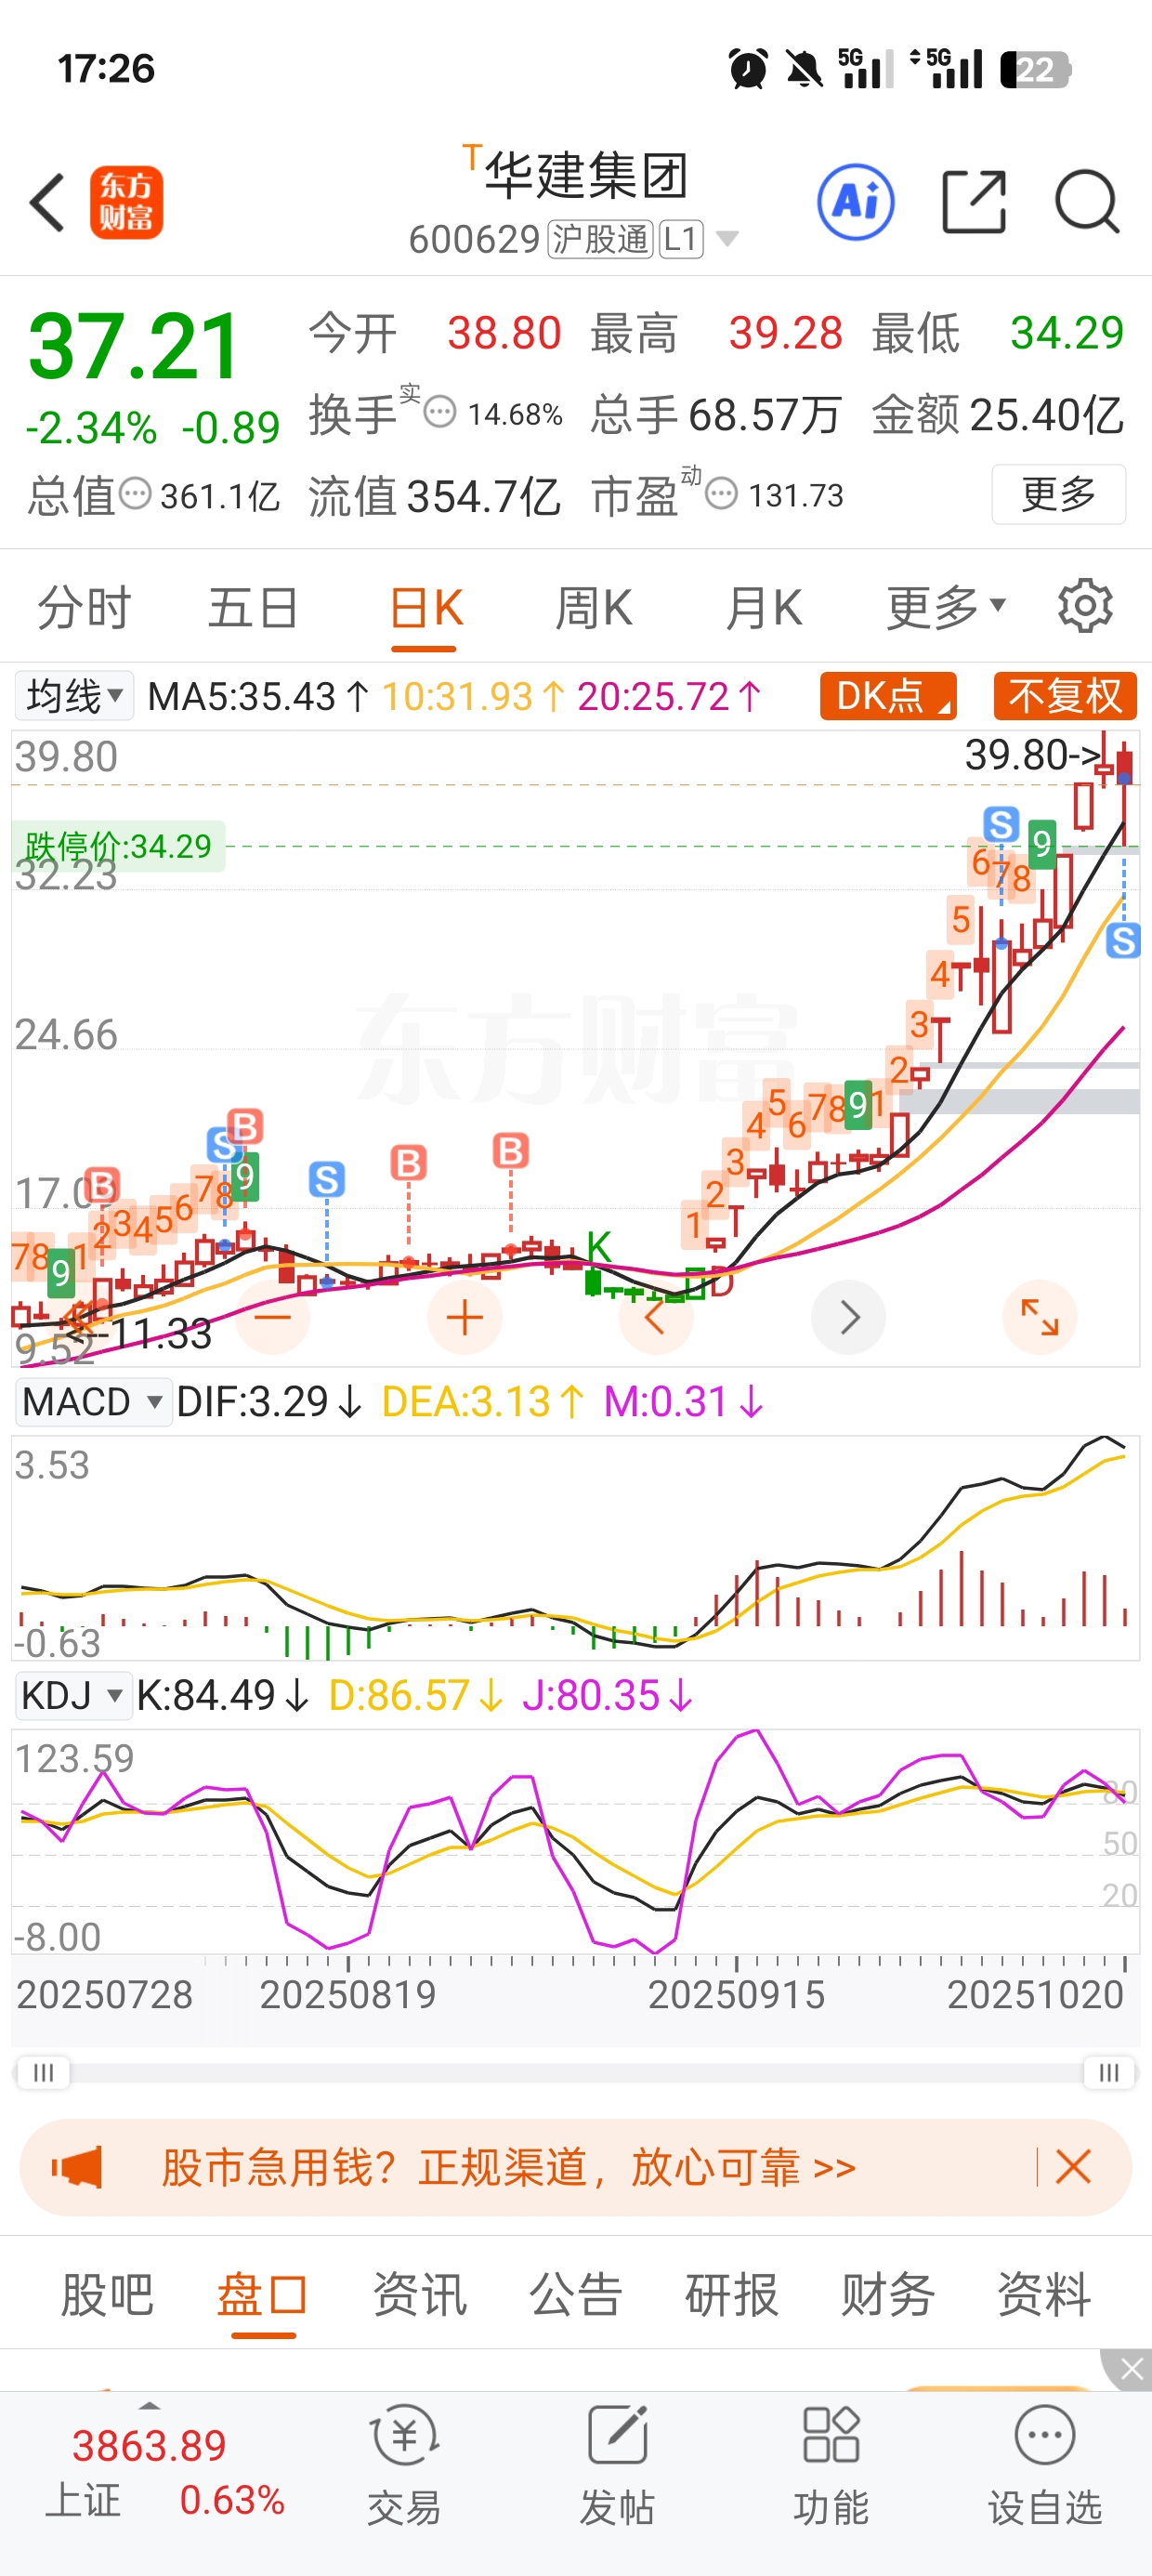Tap the zoom in plus chart button
This screenshot has height=2576, width=1152.
[464, 1317]
